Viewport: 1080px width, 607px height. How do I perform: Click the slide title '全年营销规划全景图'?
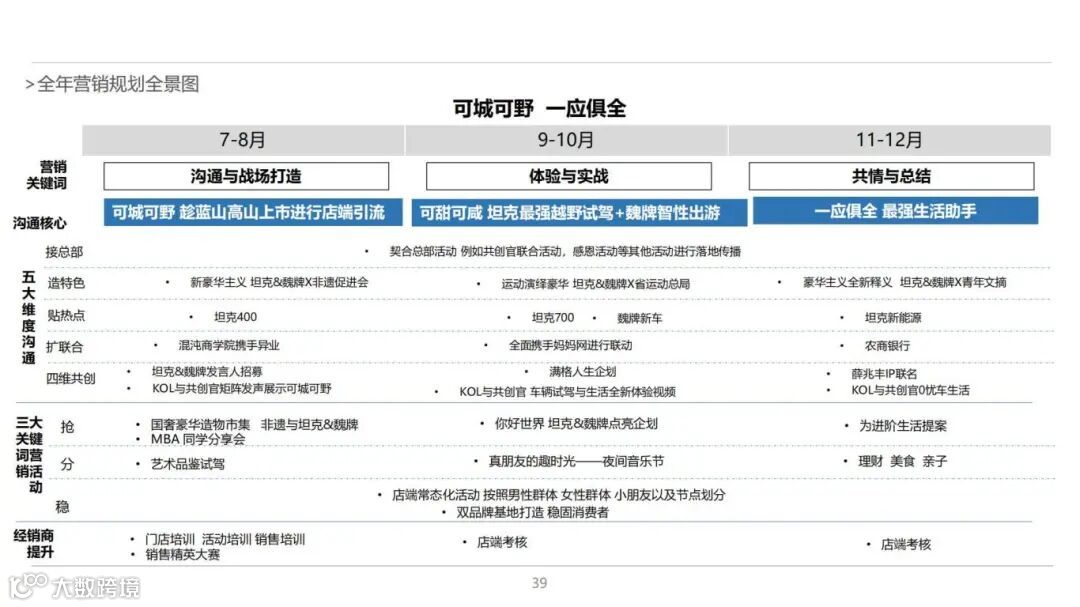(118, 84)
